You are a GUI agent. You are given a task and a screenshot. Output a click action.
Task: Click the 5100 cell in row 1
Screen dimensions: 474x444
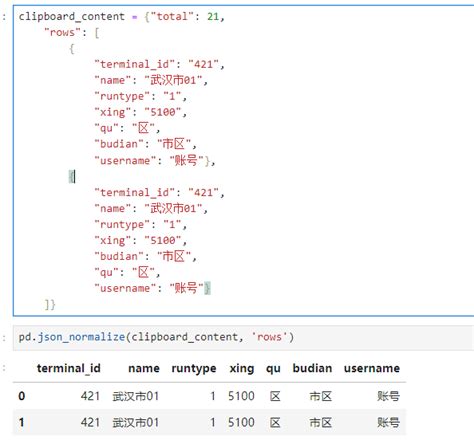[241, 423]
